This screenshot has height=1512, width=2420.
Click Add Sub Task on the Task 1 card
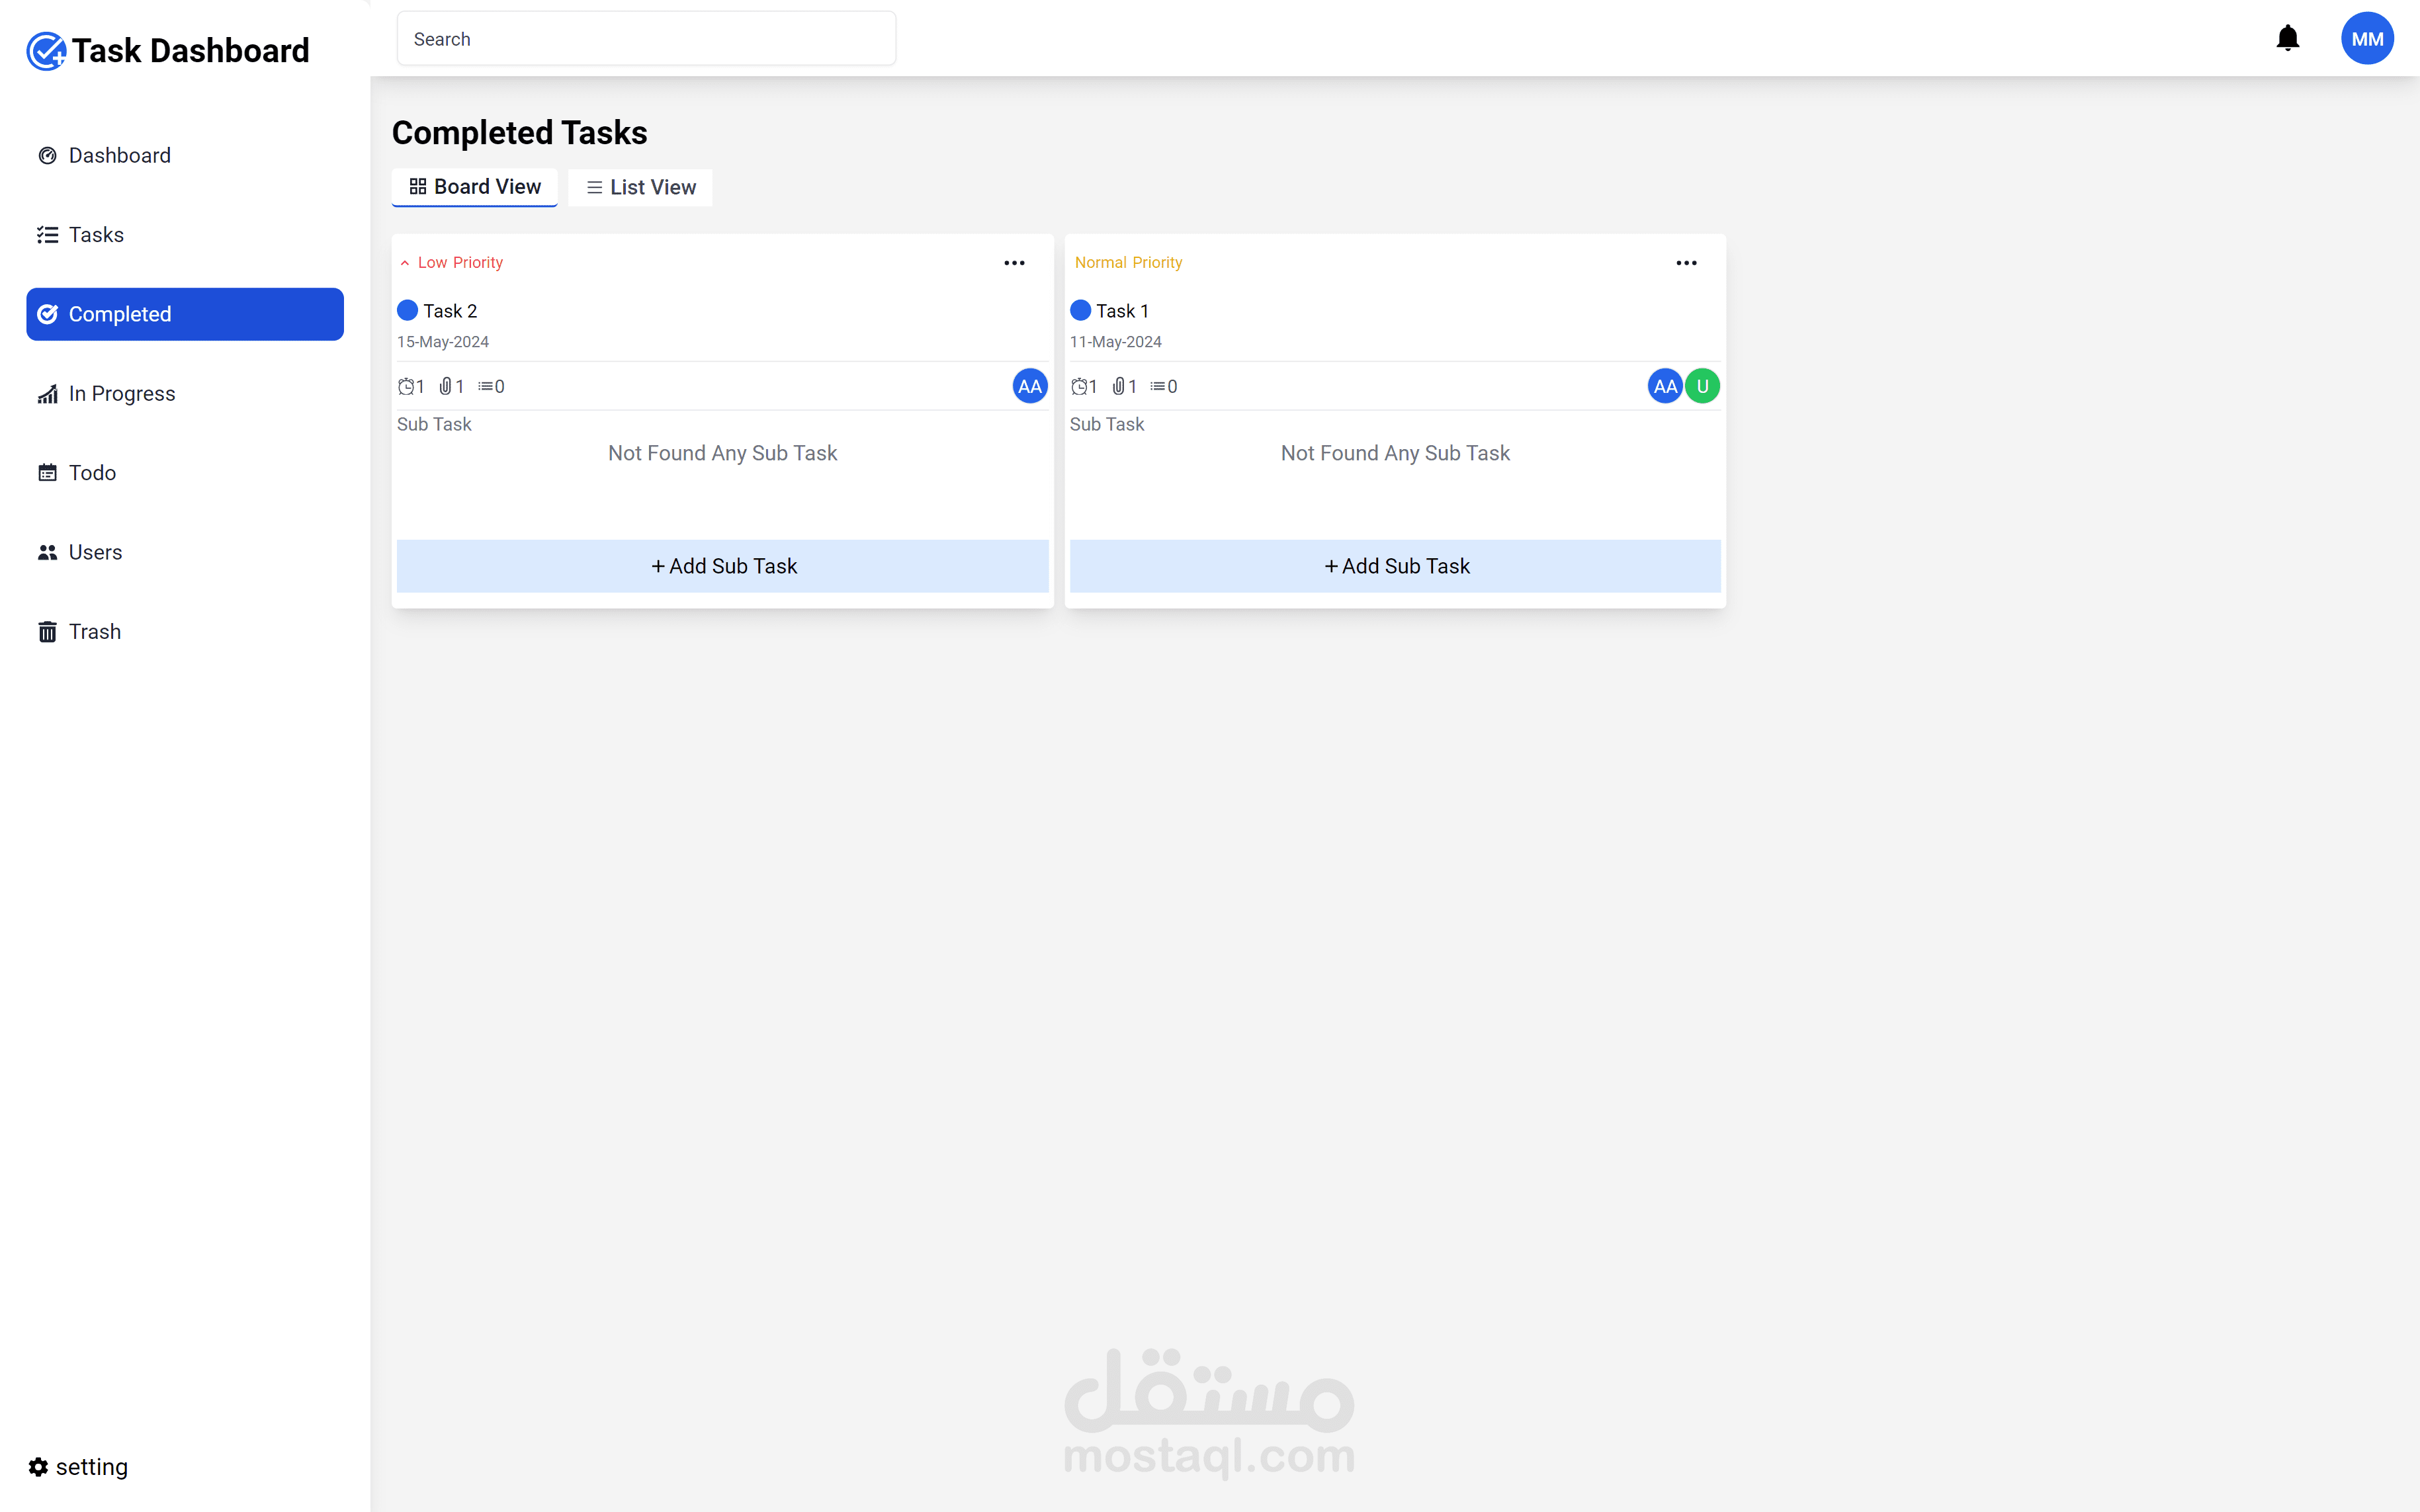click(x=1395, y=566)
